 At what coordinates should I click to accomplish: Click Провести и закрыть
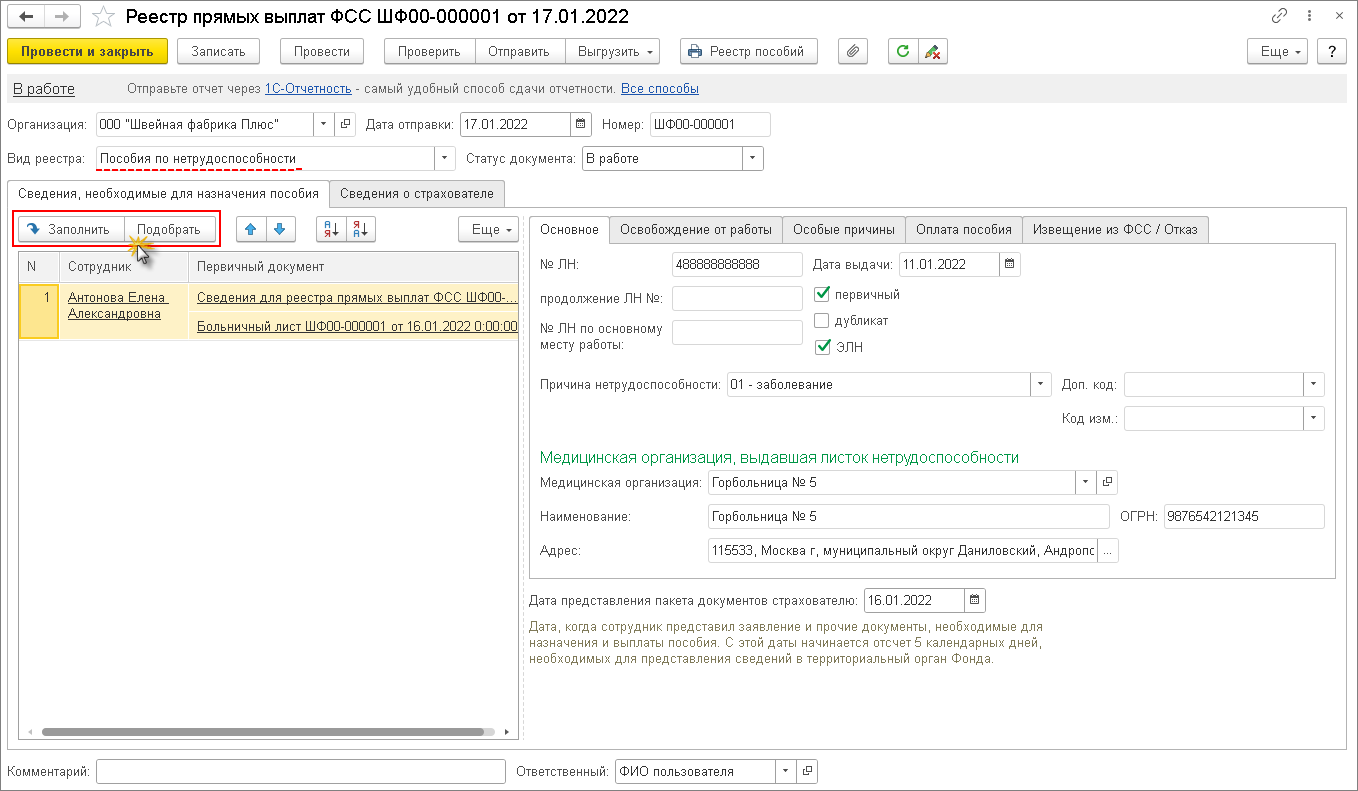87,51
